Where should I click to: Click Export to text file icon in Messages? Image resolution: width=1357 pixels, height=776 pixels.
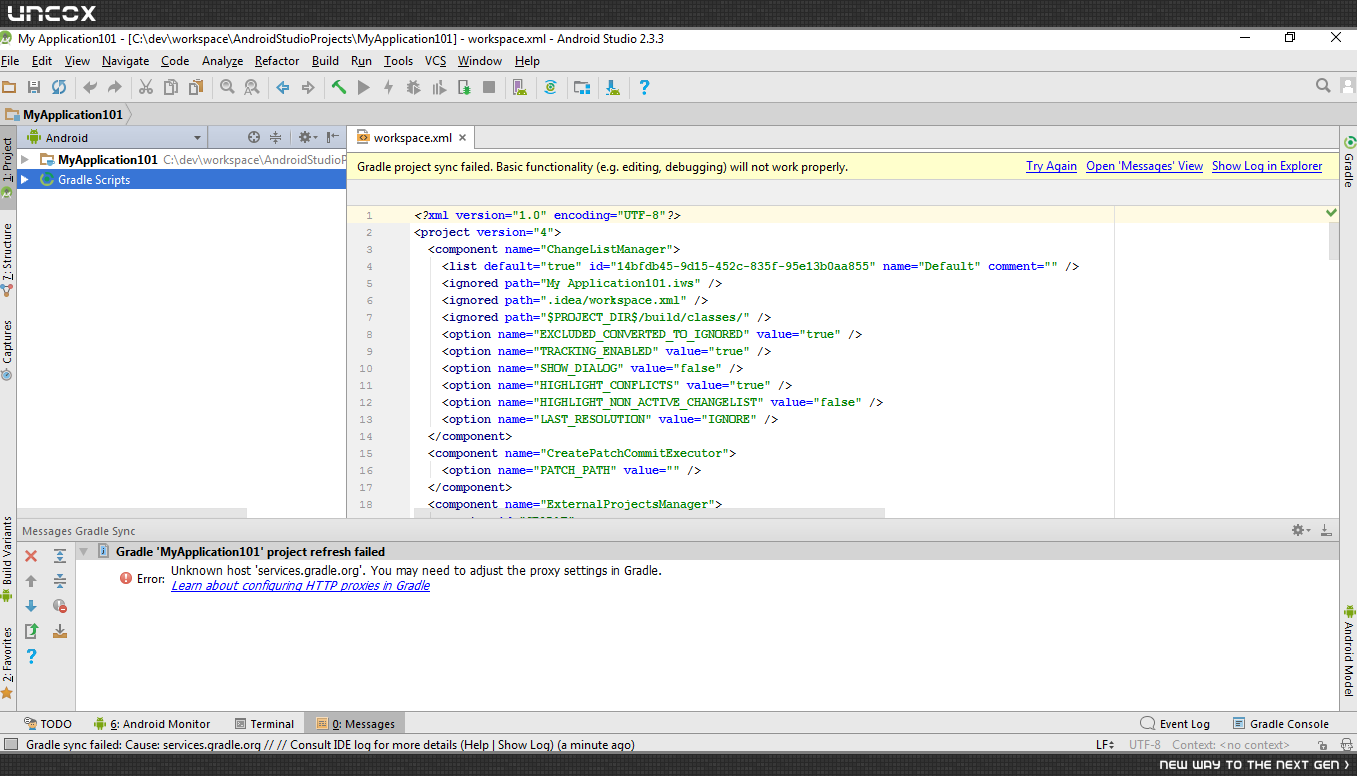(31, 631)
